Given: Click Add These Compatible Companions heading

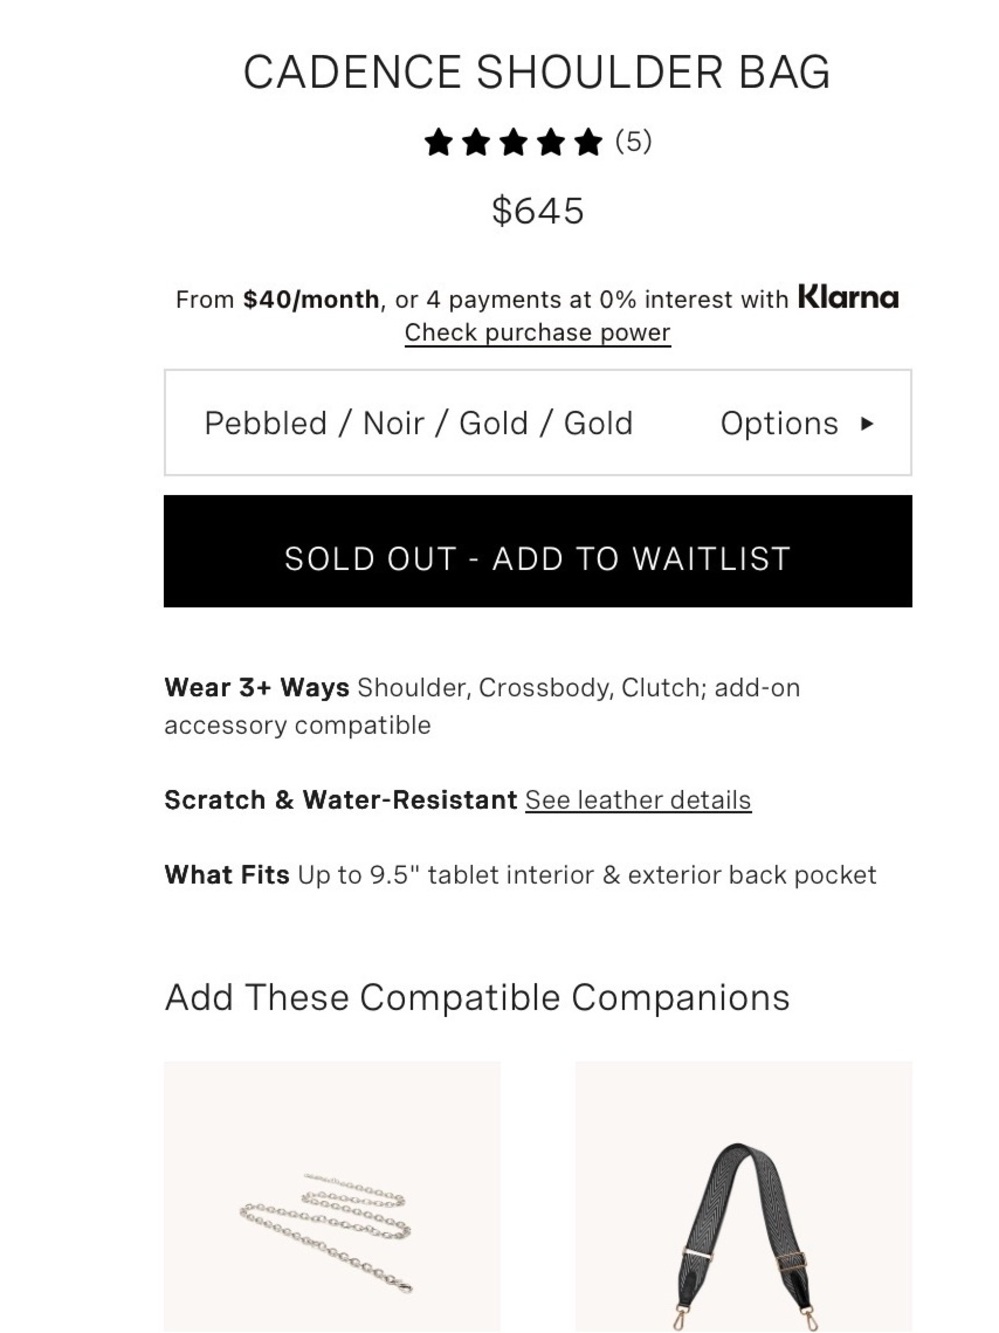Looking at the screenshot, I should point(477,998).
